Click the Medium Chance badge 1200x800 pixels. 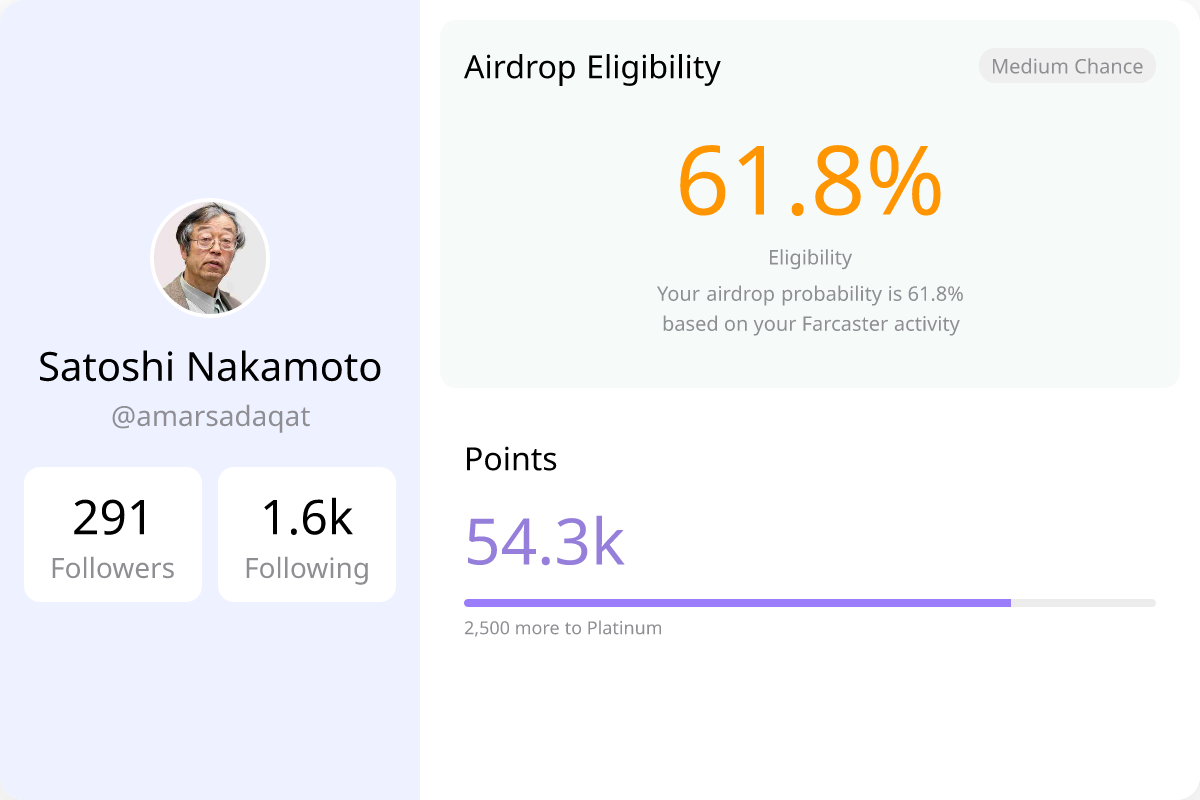[x=1067, y=66]
